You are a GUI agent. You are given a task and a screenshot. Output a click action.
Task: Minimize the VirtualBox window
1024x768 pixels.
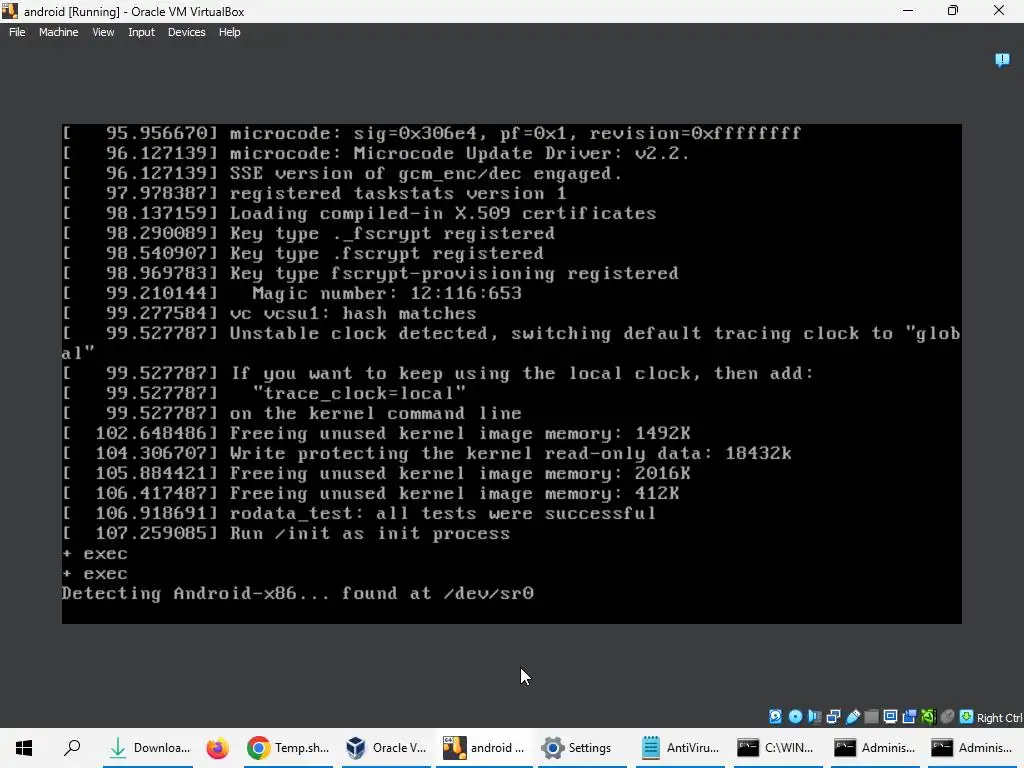tap(908, 10)
